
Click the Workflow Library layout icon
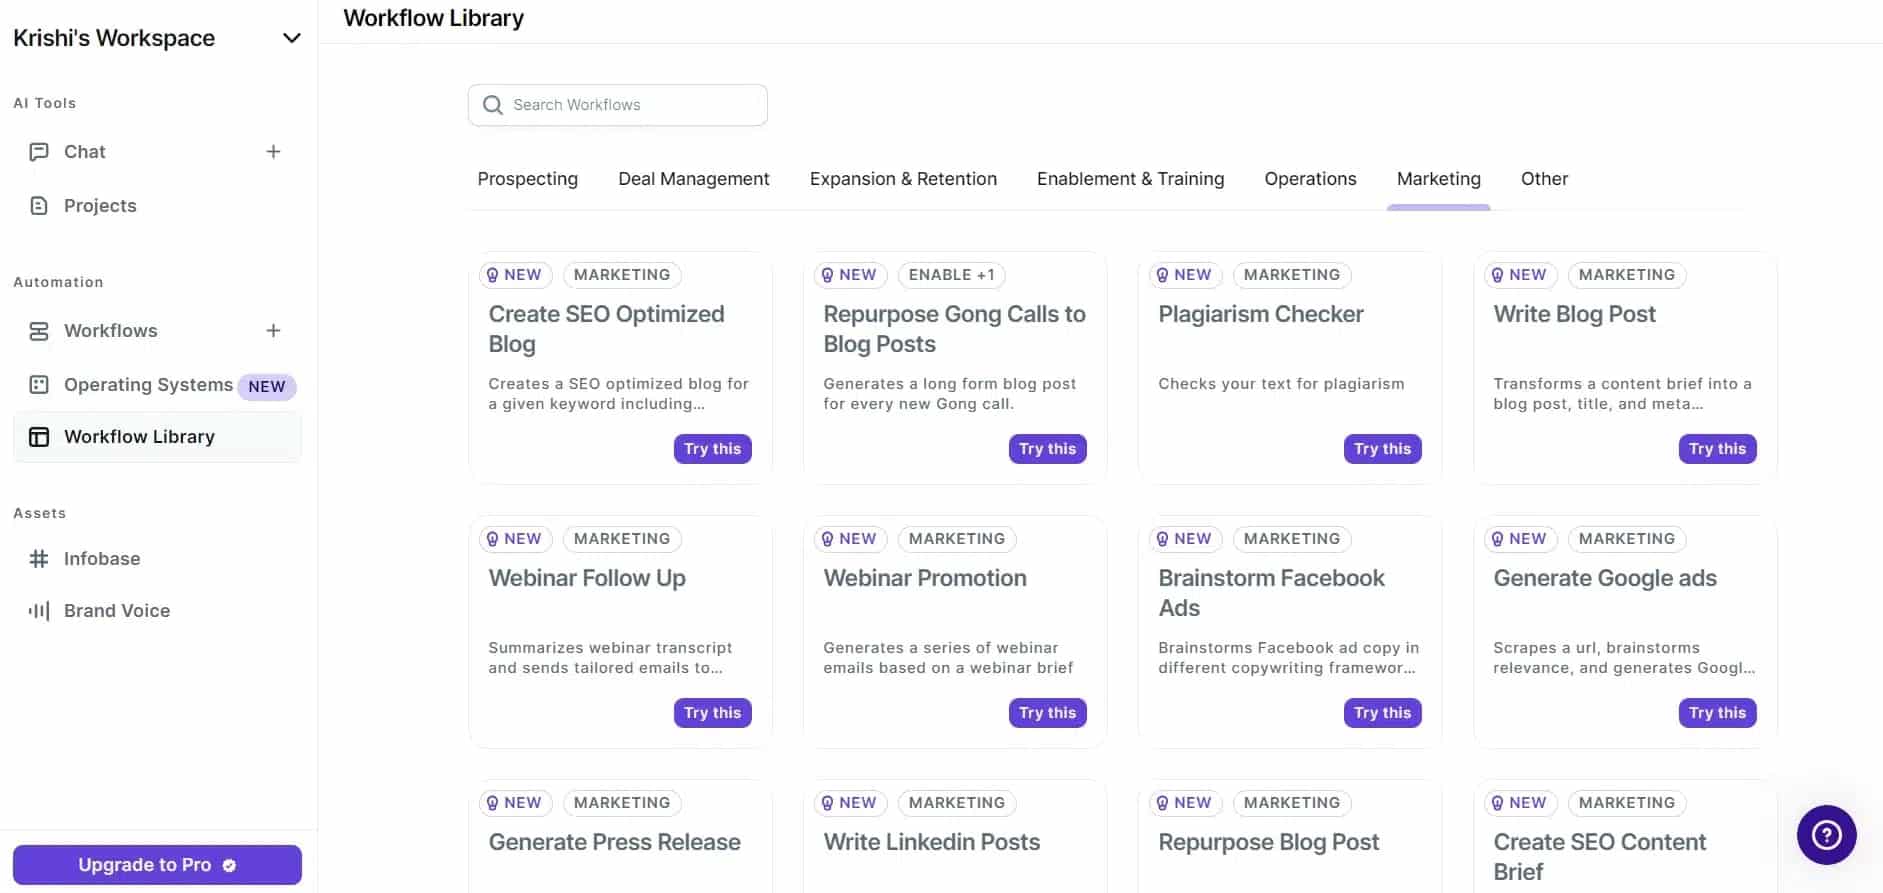(x=39, y=437)
